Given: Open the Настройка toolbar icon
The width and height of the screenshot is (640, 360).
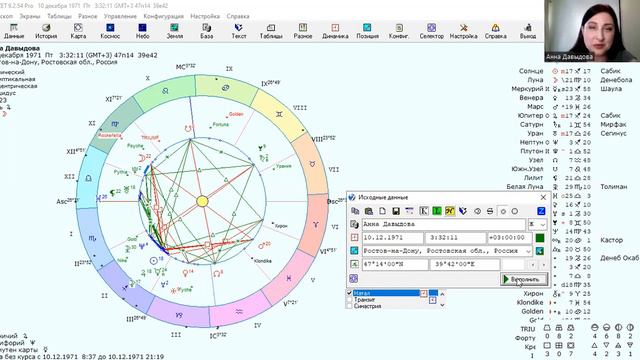Looking at the screenshot, I should pyautogui.click(x=464, y=31).
